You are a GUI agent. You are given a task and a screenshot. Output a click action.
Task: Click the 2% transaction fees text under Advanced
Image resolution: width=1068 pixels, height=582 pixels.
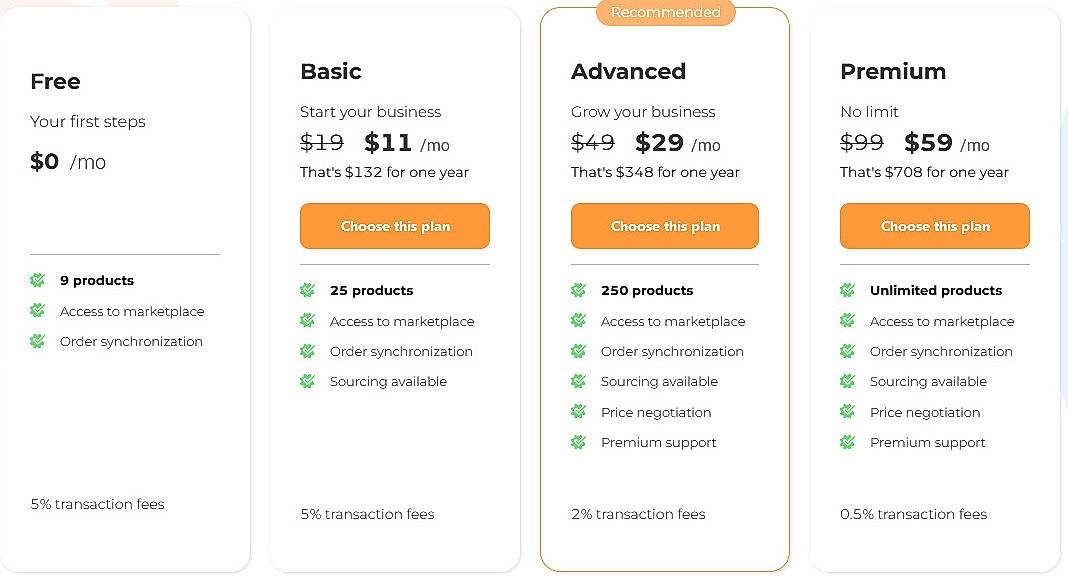[x=638, y=514]
